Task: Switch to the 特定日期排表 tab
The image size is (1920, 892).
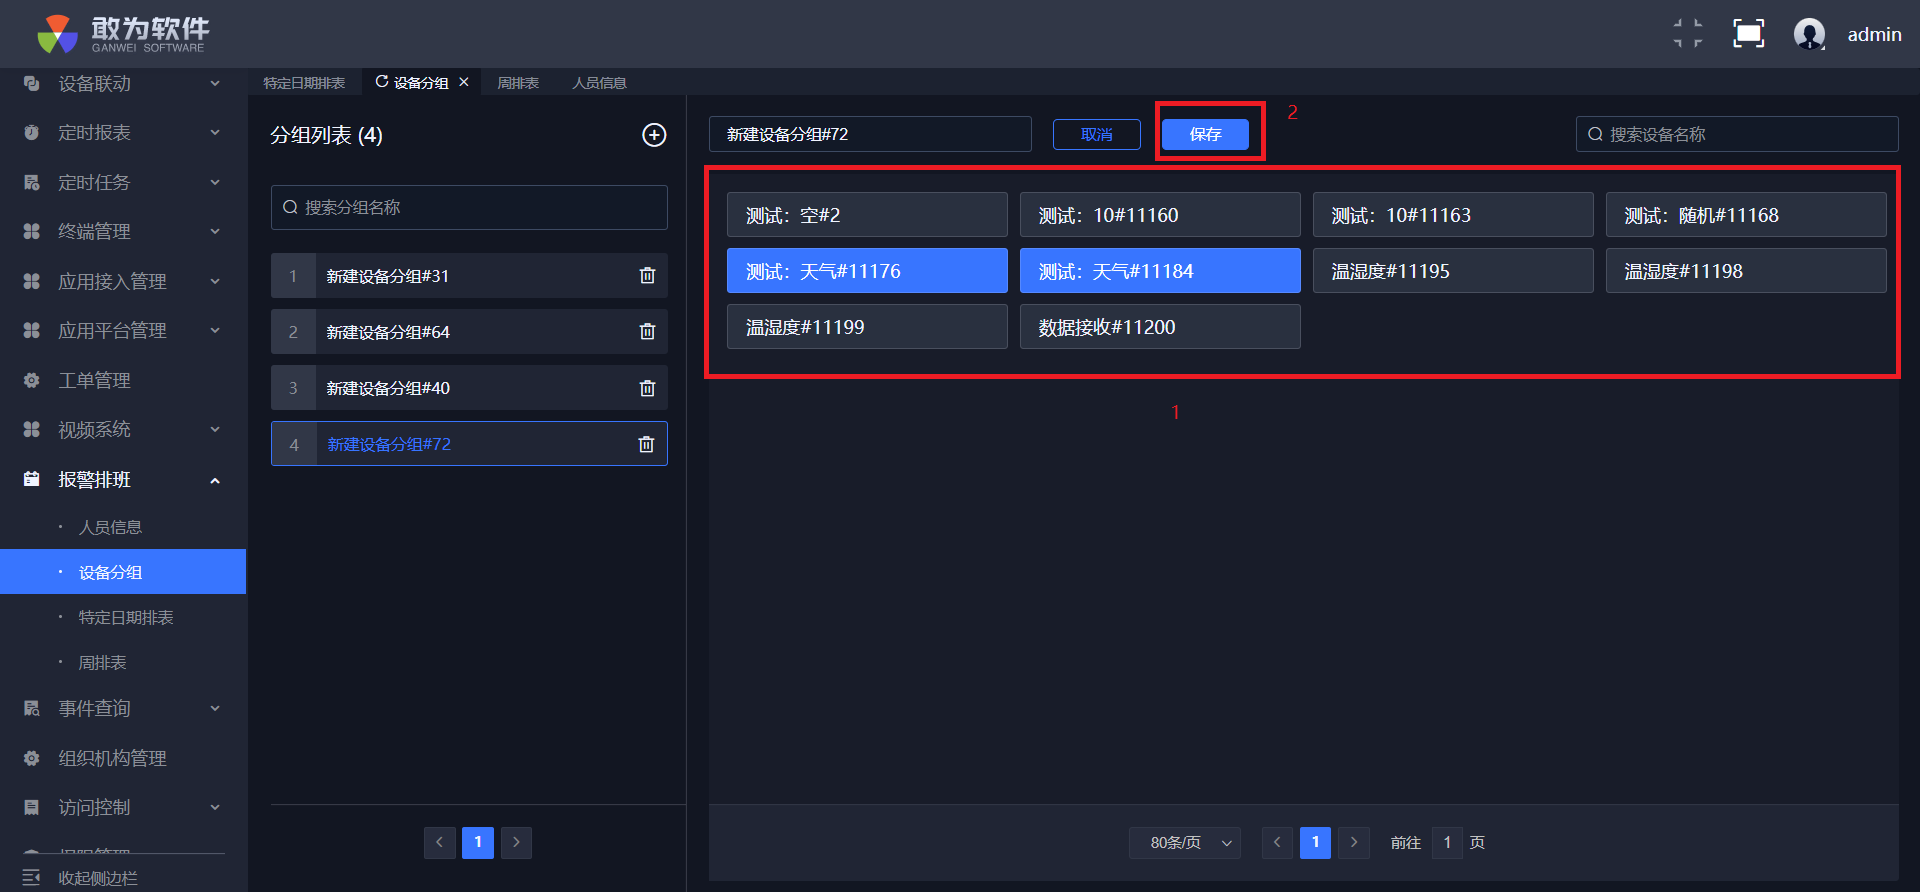Action: click(304, 83)
